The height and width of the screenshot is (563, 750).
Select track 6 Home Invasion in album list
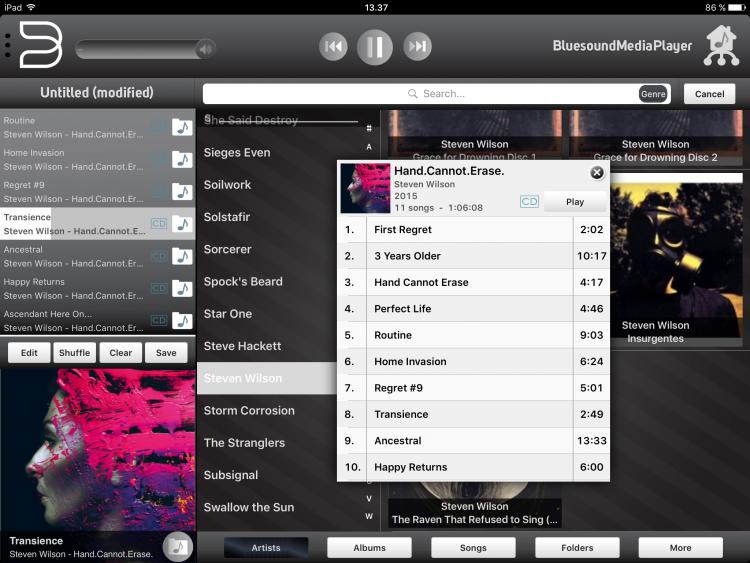tap(474, 362)
